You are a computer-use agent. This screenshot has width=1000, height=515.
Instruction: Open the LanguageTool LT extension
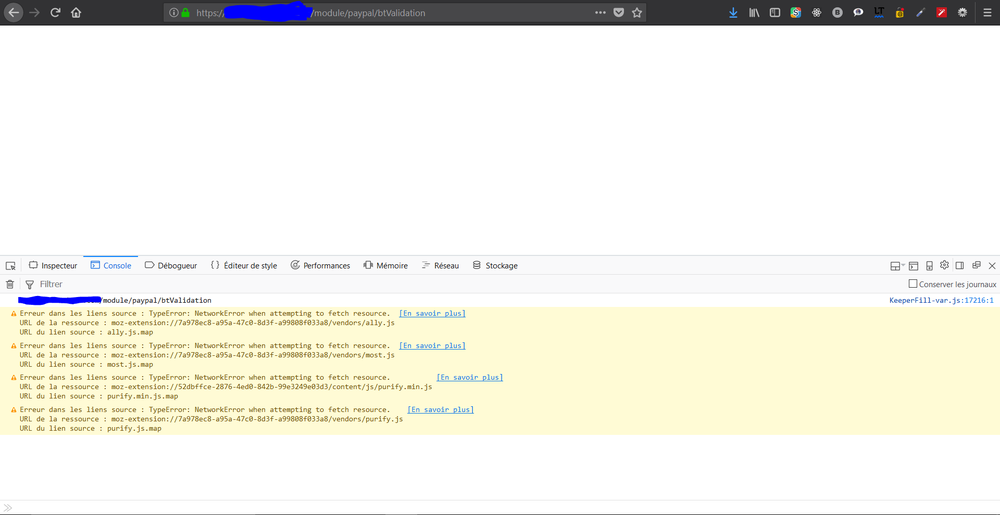pos(879,12)
